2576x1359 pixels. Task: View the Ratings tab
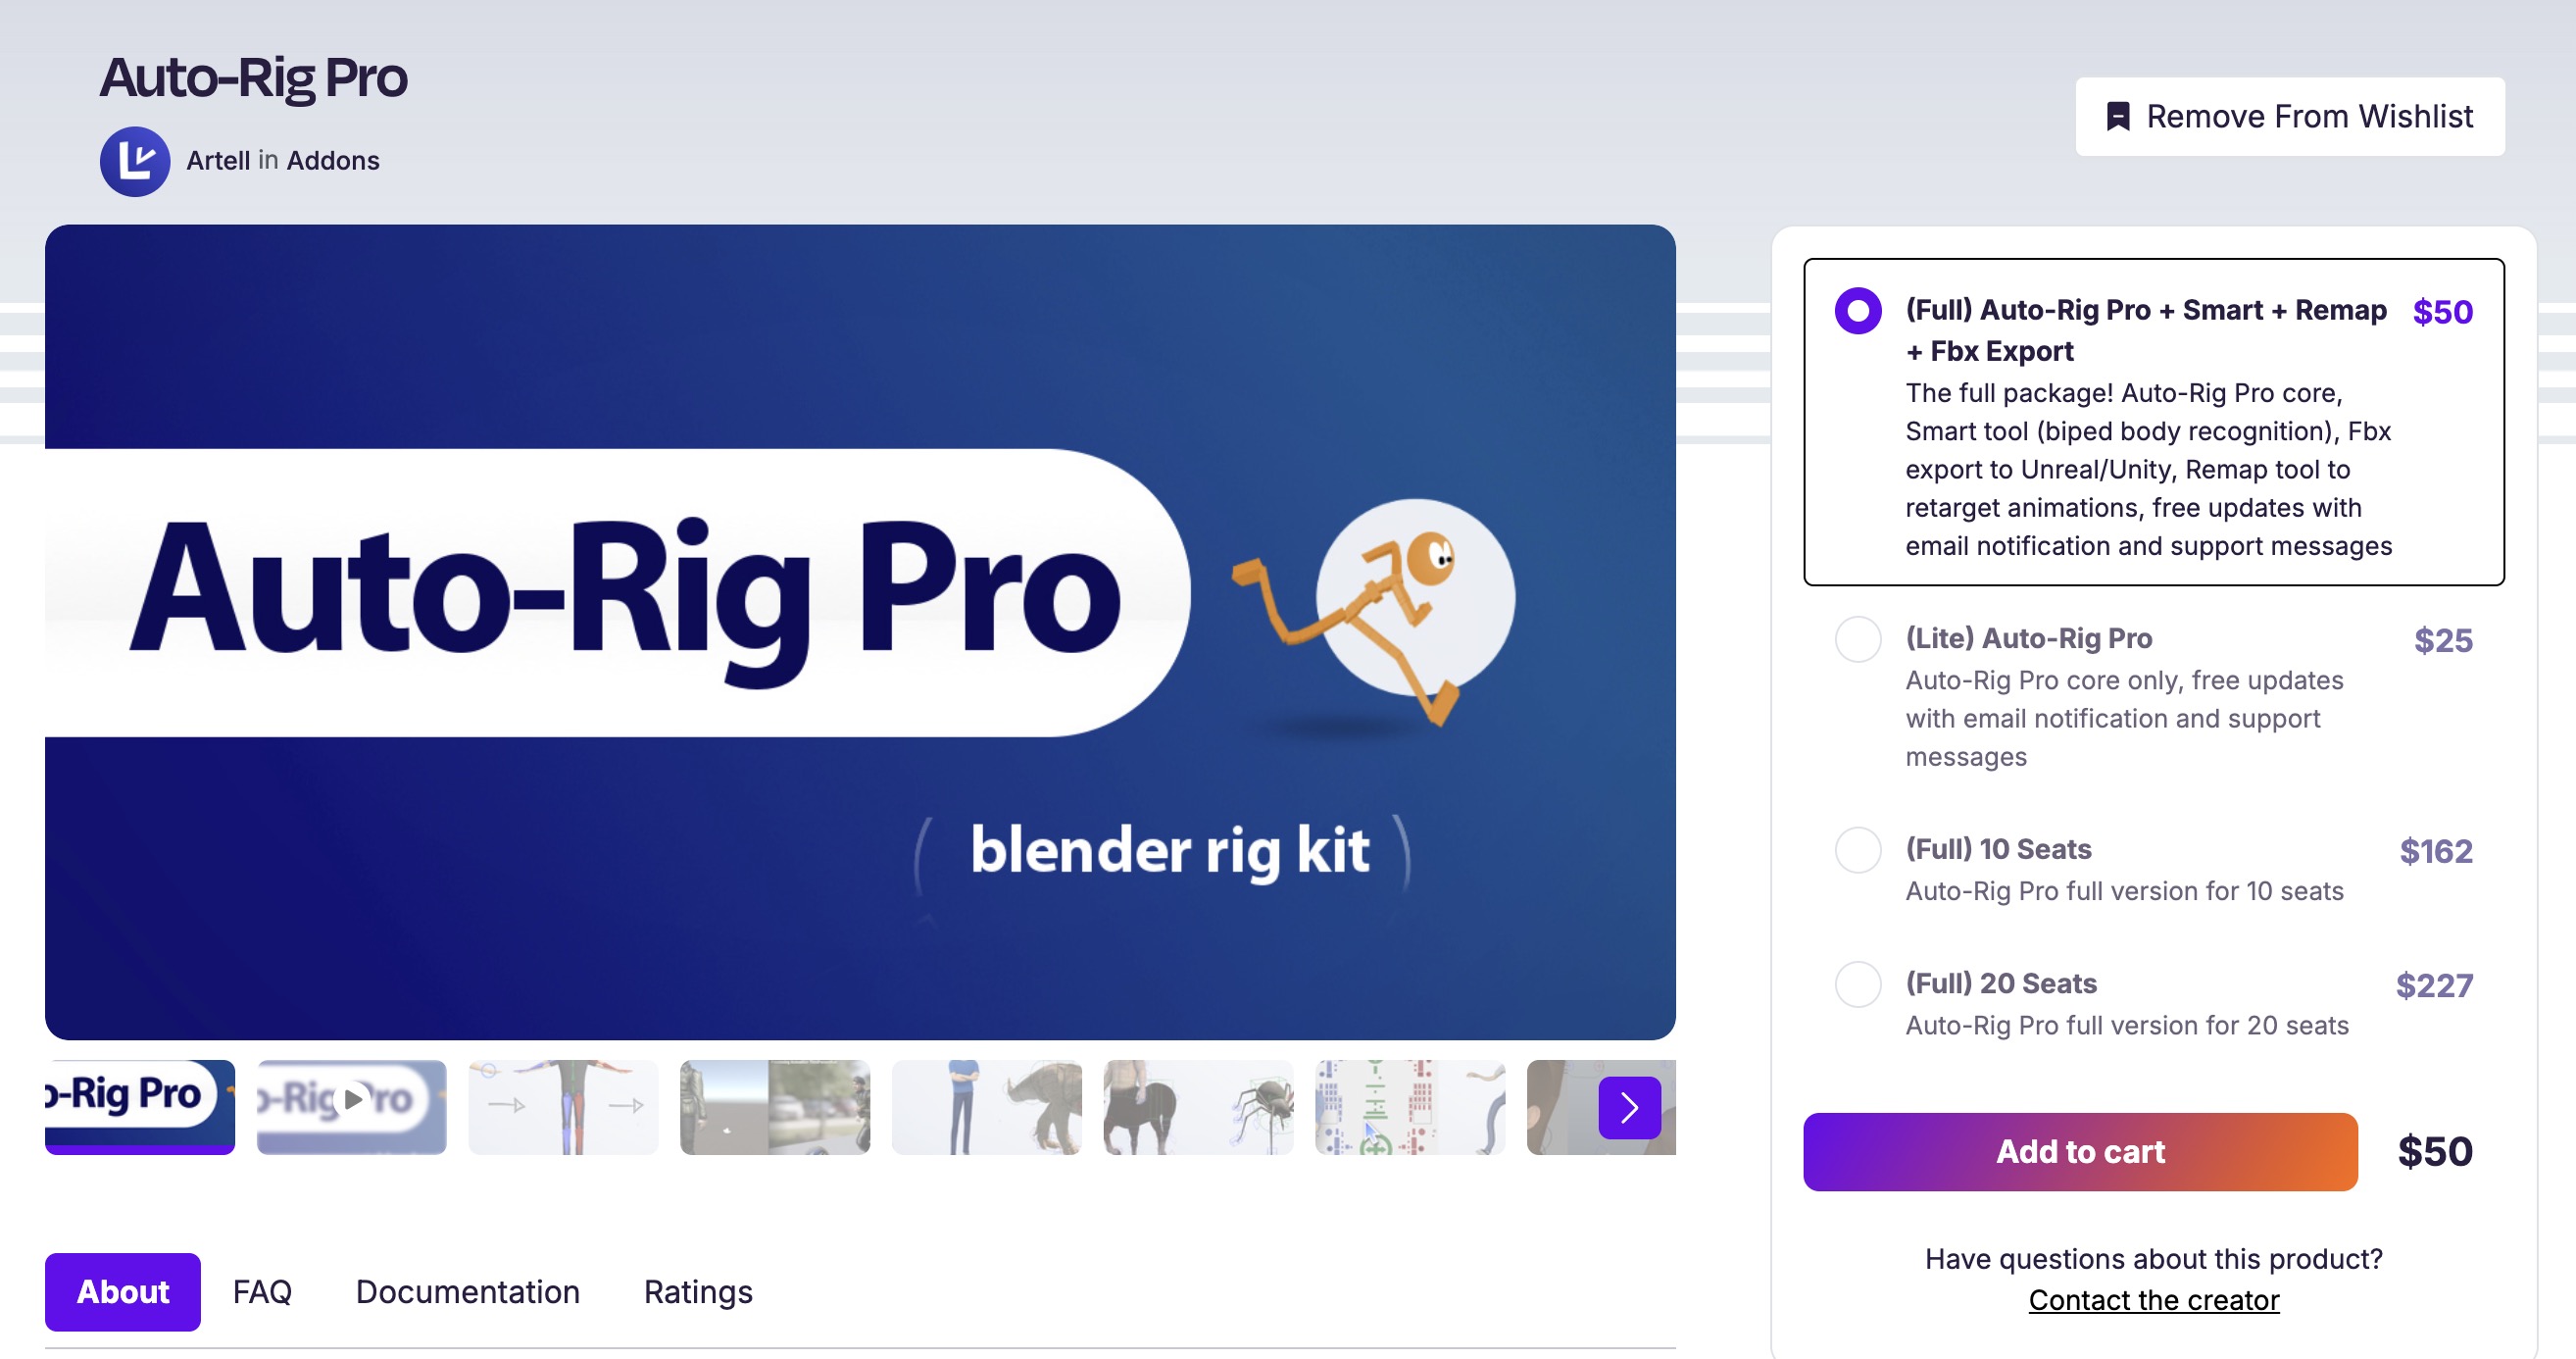(698, 1291)
